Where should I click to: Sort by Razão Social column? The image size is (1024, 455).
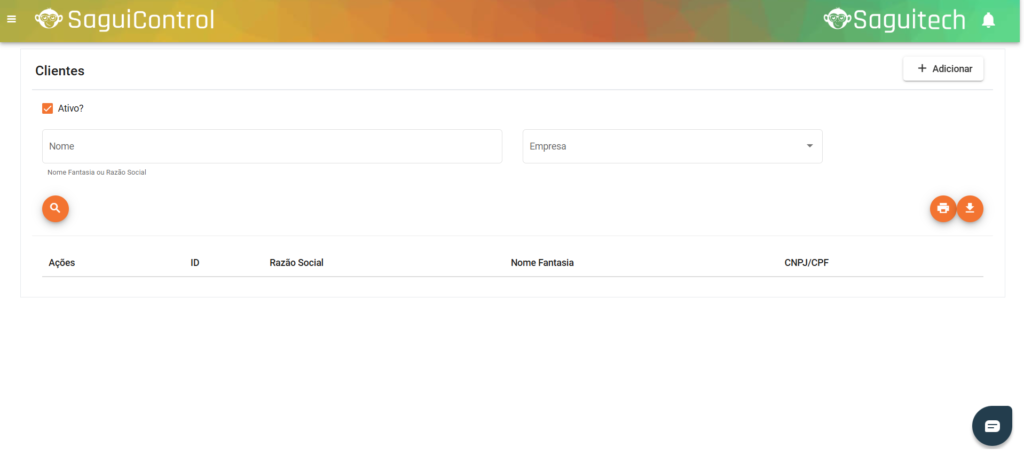coord(296,263)
